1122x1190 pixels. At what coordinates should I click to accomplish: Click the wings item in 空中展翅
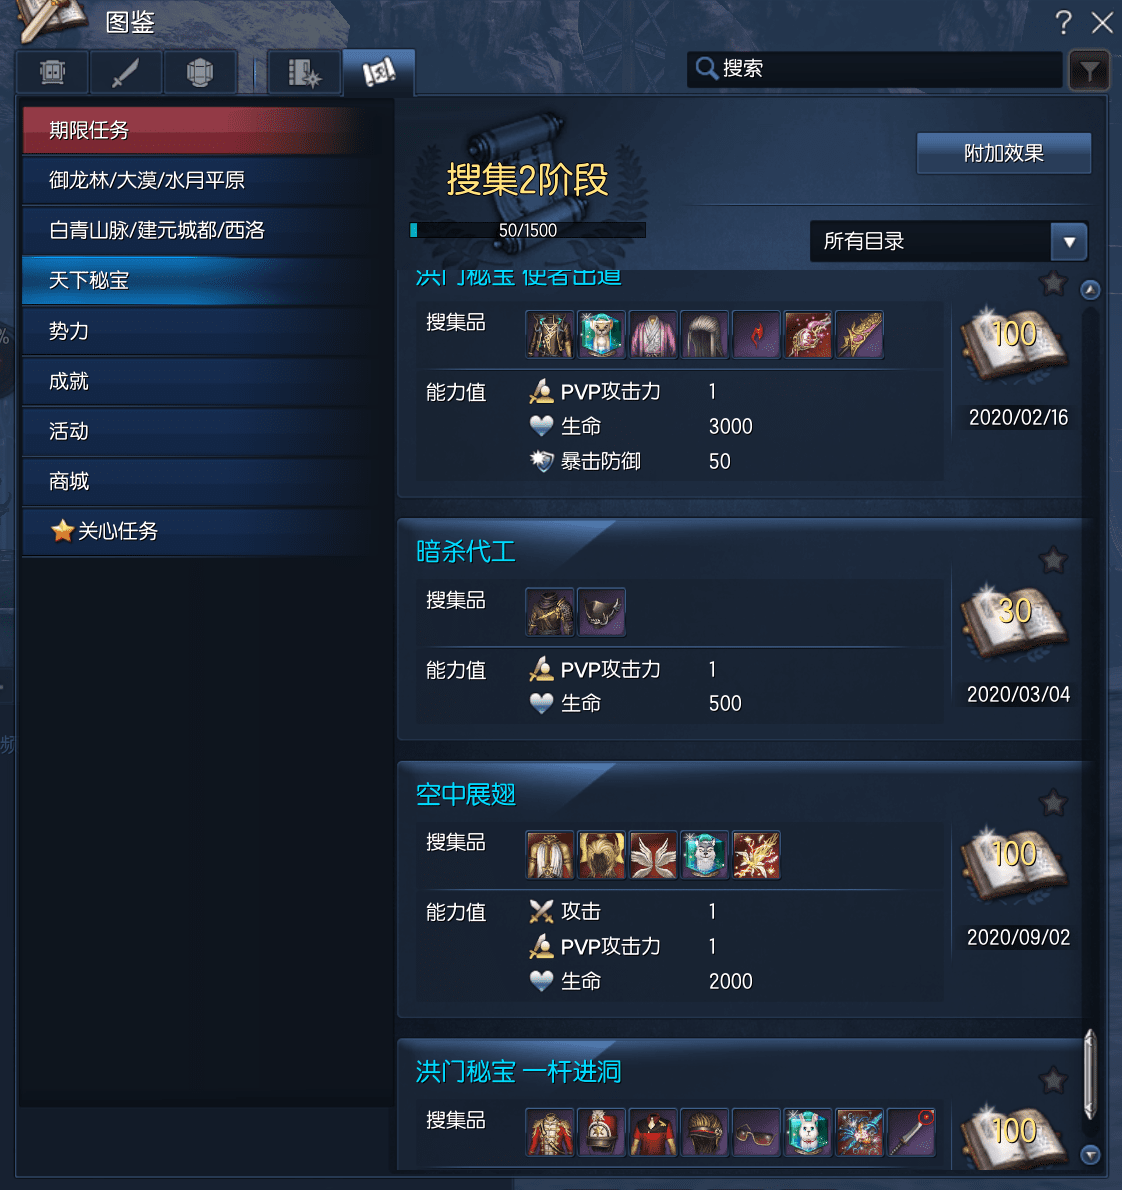click(653, 855)
